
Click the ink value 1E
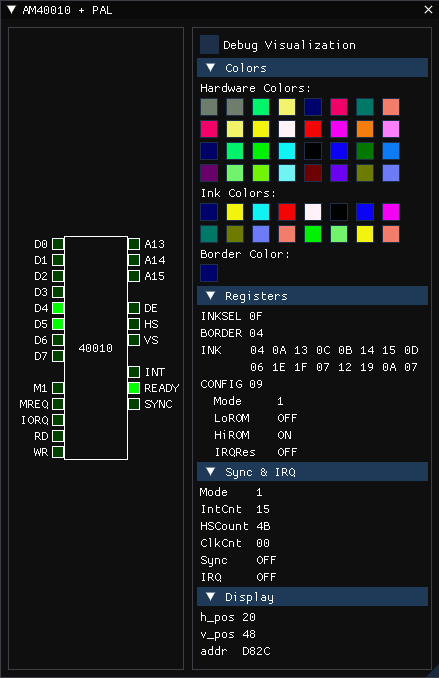coord(279,367)
